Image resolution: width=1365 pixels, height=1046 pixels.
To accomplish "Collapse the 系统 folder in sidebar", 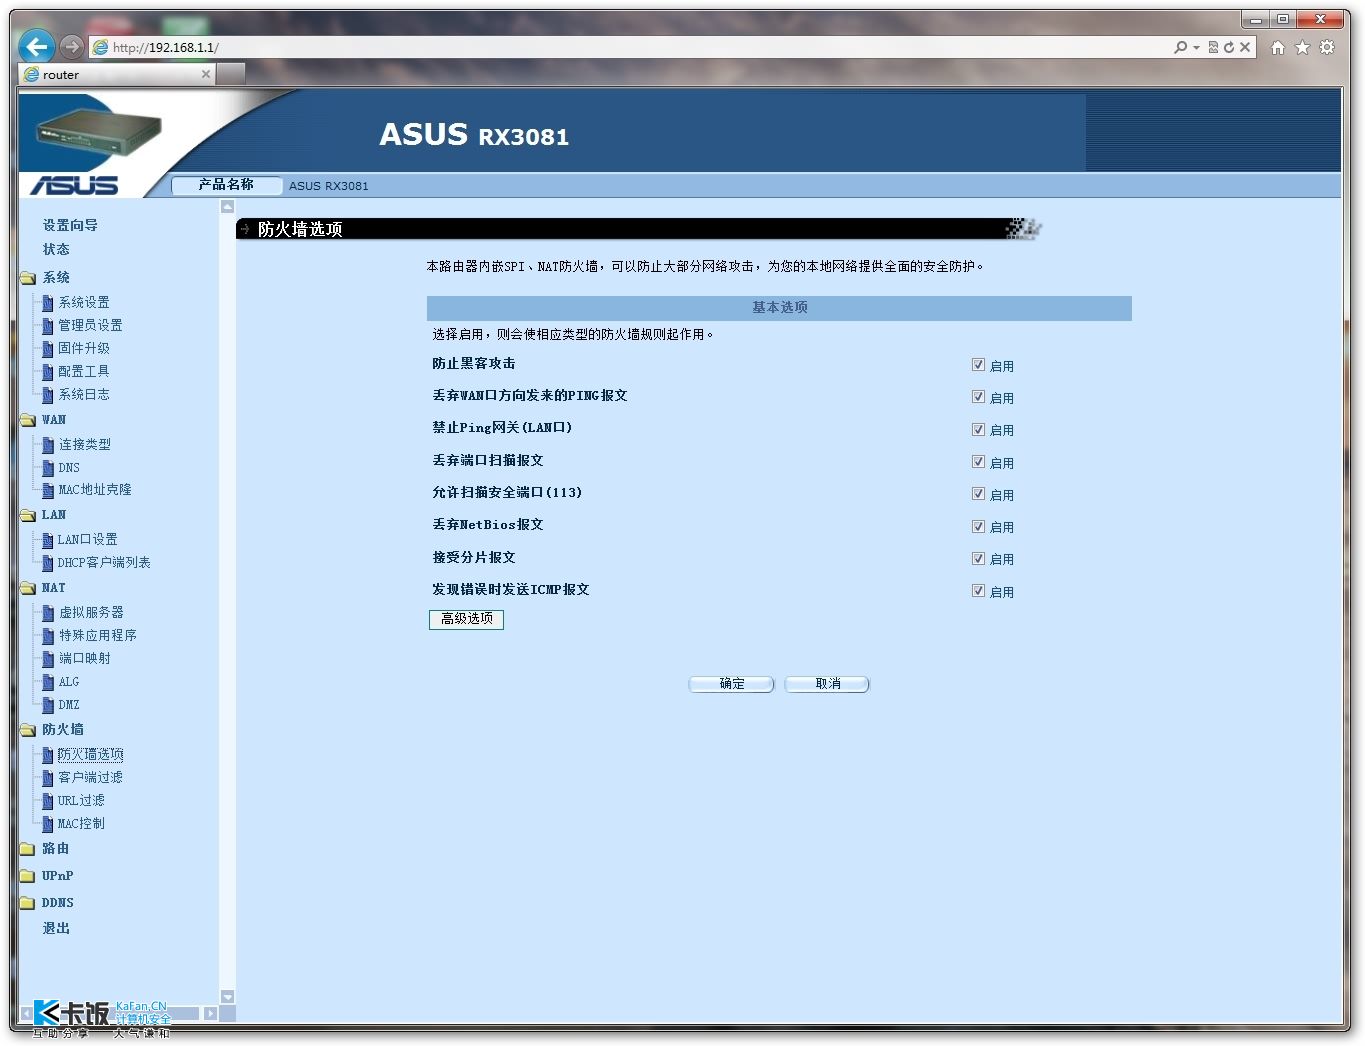I will 28,278.
